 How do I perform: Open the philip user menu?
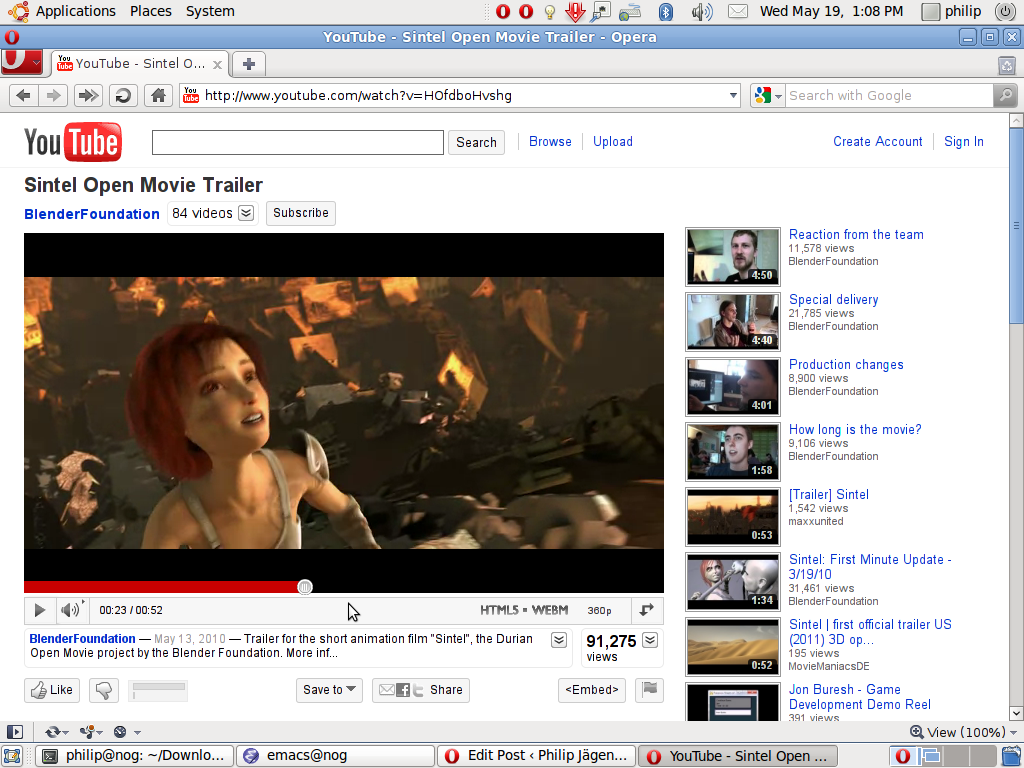[x=952, y=11]
